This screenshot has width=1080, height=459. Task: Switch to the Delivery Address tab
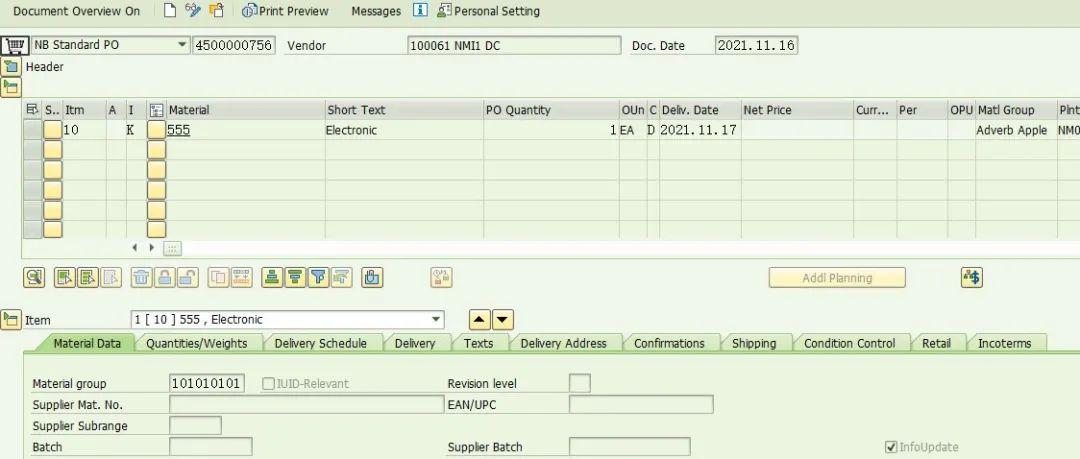pos(563,343)
